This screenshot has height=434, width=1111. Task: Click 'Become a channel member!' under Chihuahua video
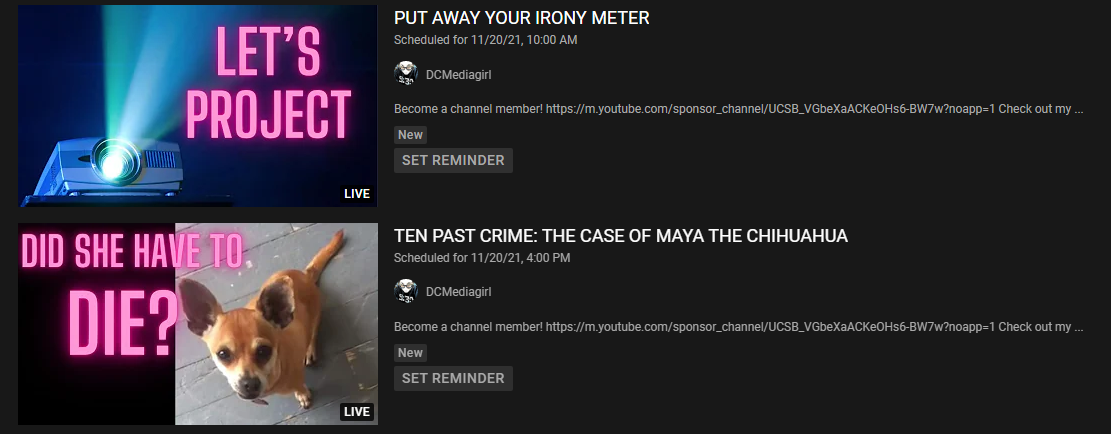468,328
